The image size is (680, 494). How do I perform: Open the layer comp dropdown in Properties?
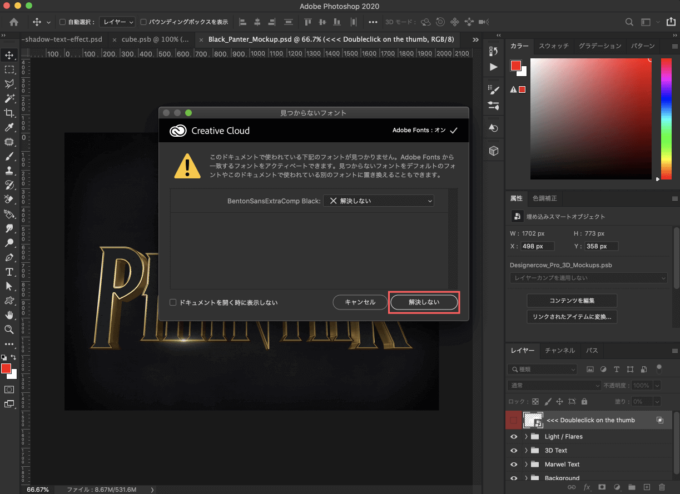tap(588, 278)
